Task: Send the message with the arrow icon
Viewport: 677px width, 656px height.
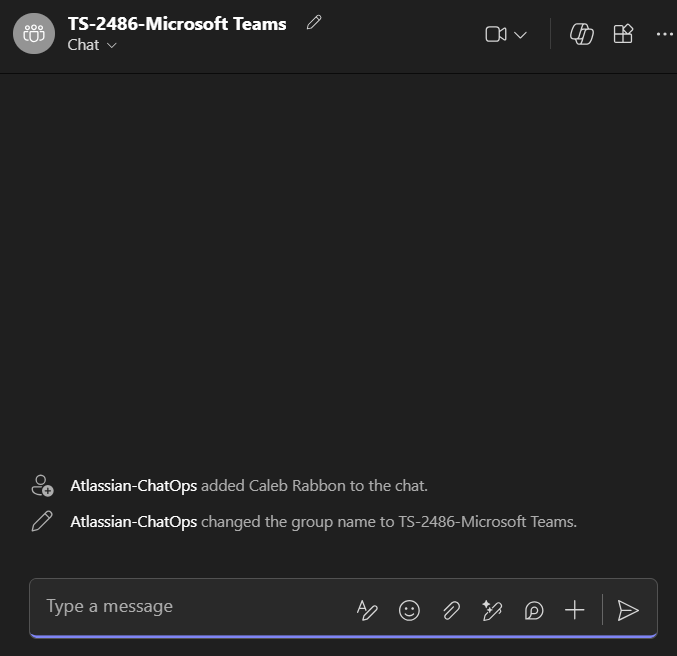Action: (628, 610)
